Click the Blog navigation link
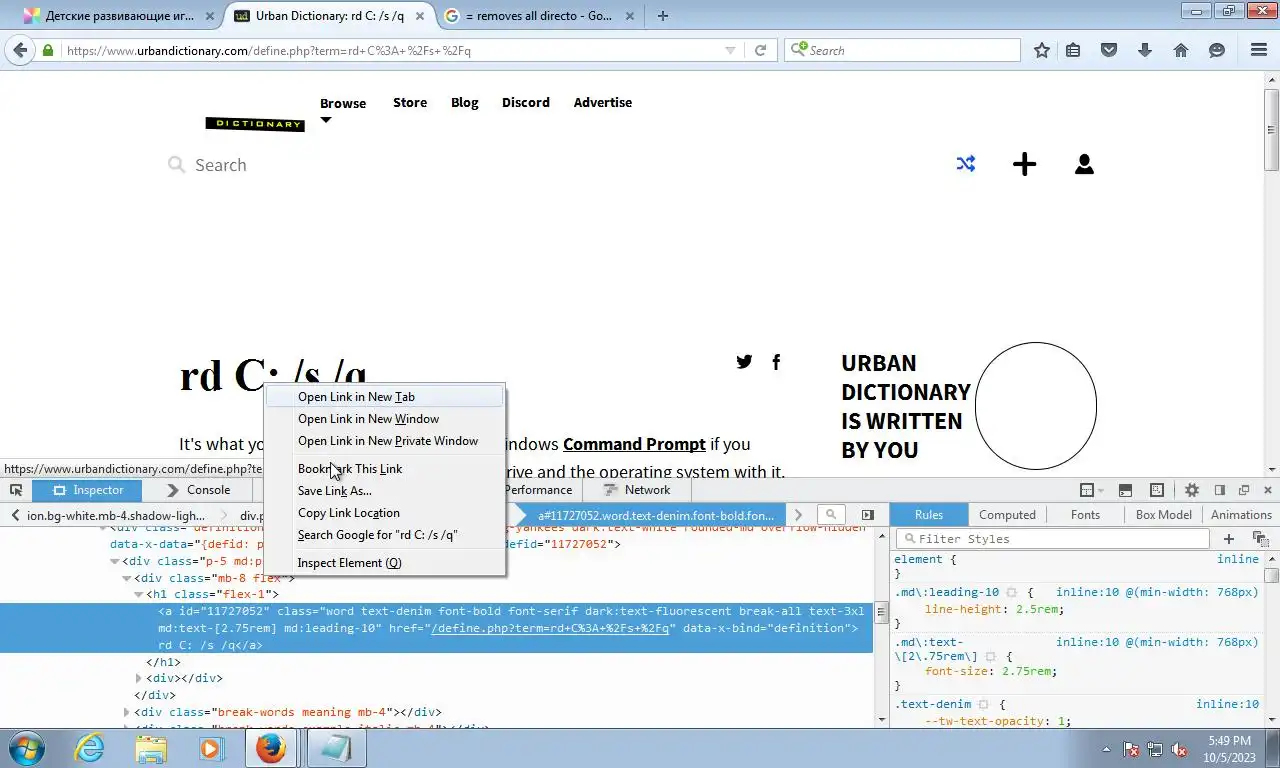Viewport: 1280px width, 768px height. tap(465, 103)
